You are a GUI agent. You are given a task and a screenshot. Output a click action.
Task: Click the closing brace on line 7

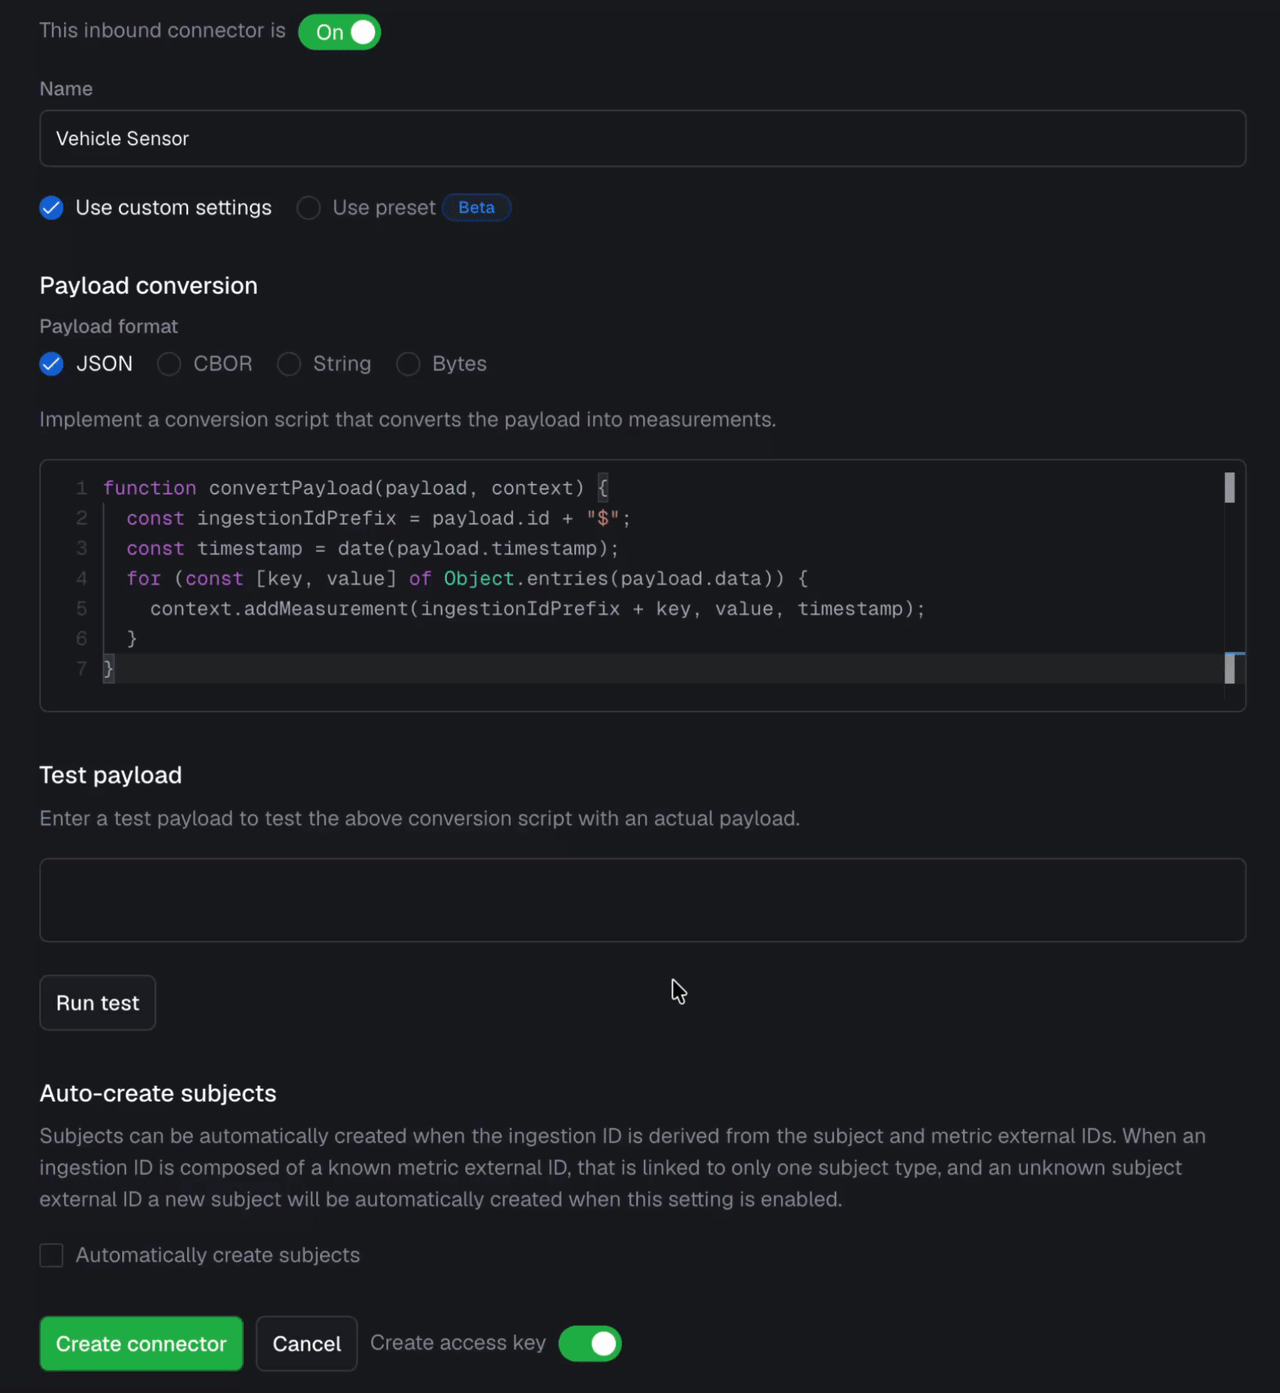[x=109, y=668]
